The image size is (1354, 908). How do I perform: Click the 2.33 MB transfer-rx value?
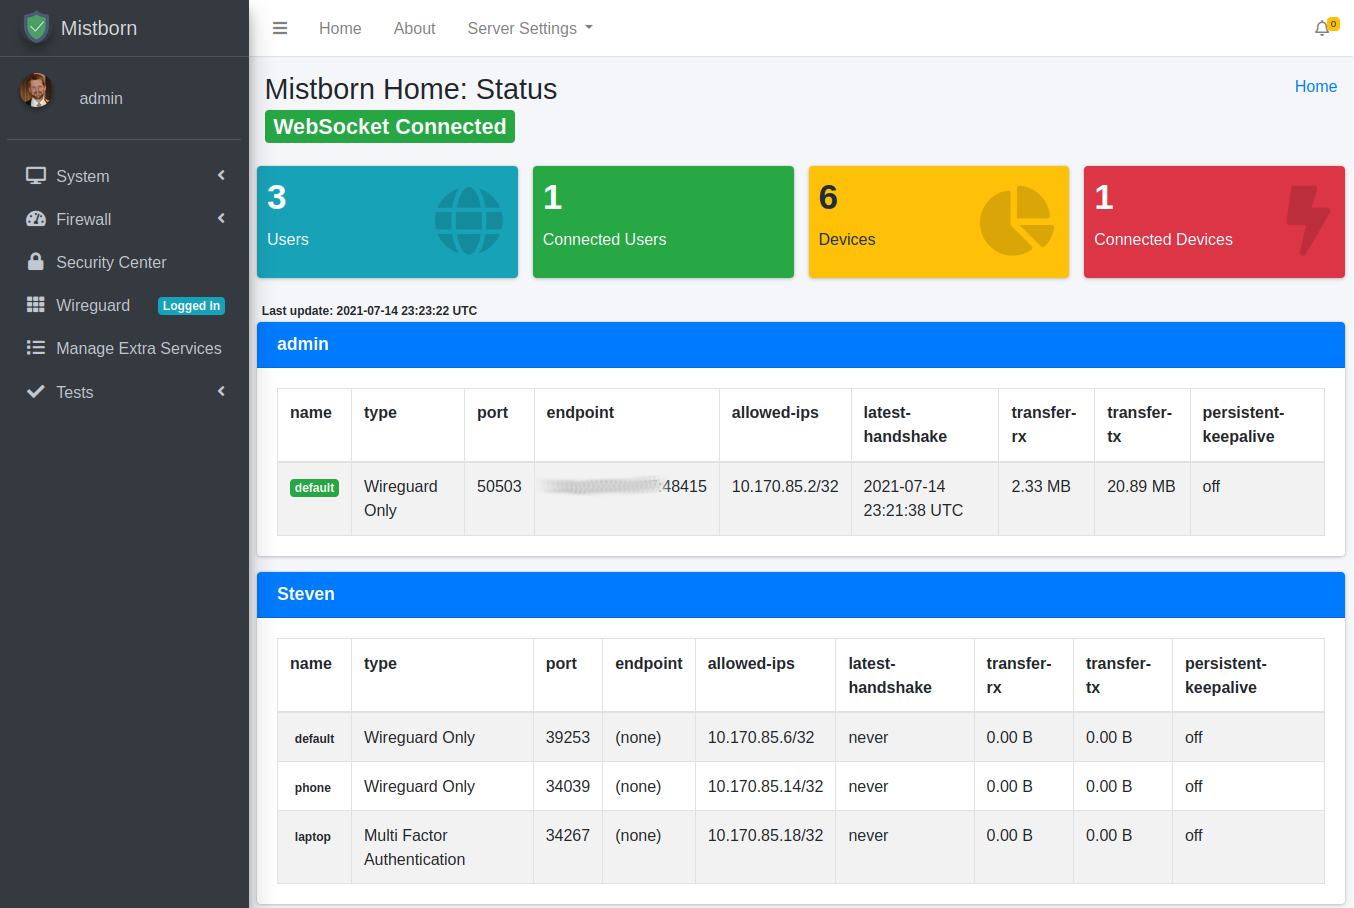tap(1041, 487)
